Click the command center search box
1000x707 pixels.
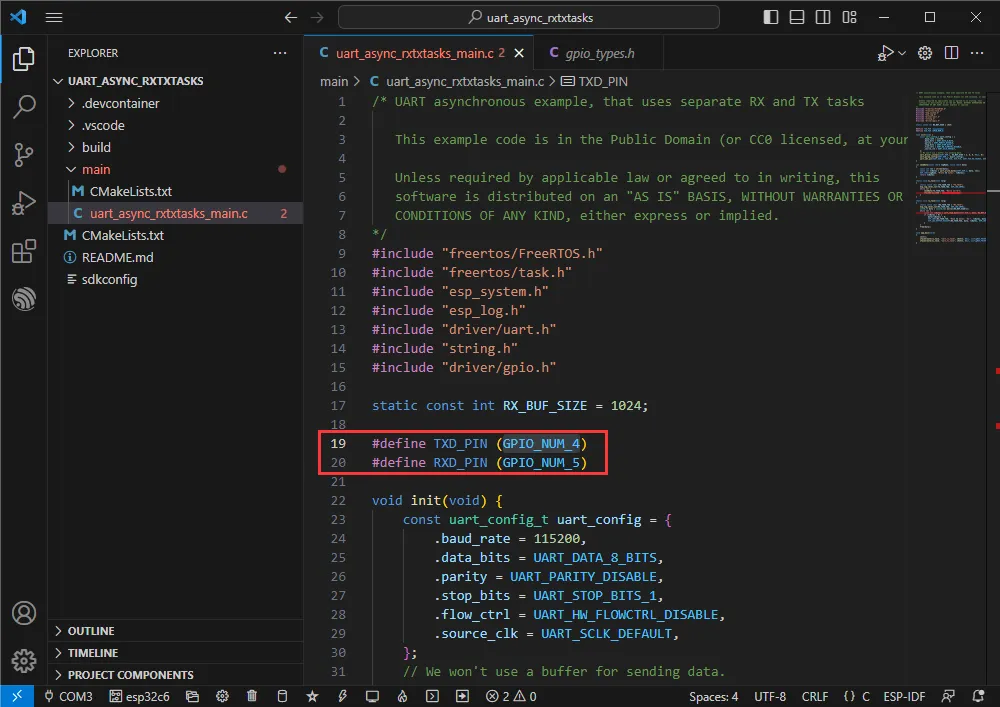[x=528, y=18]
